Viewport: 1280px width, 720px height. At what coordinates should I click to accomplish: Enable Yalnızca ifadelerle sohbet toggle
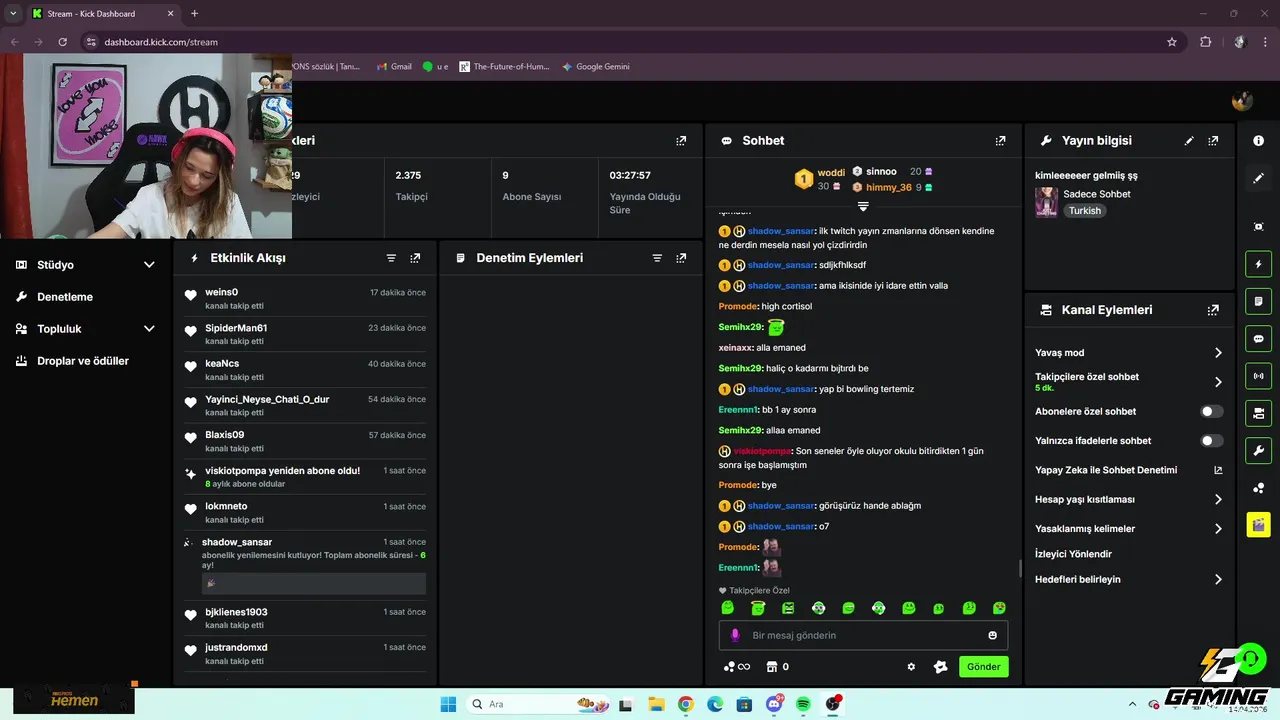[x=1211, y=441]
